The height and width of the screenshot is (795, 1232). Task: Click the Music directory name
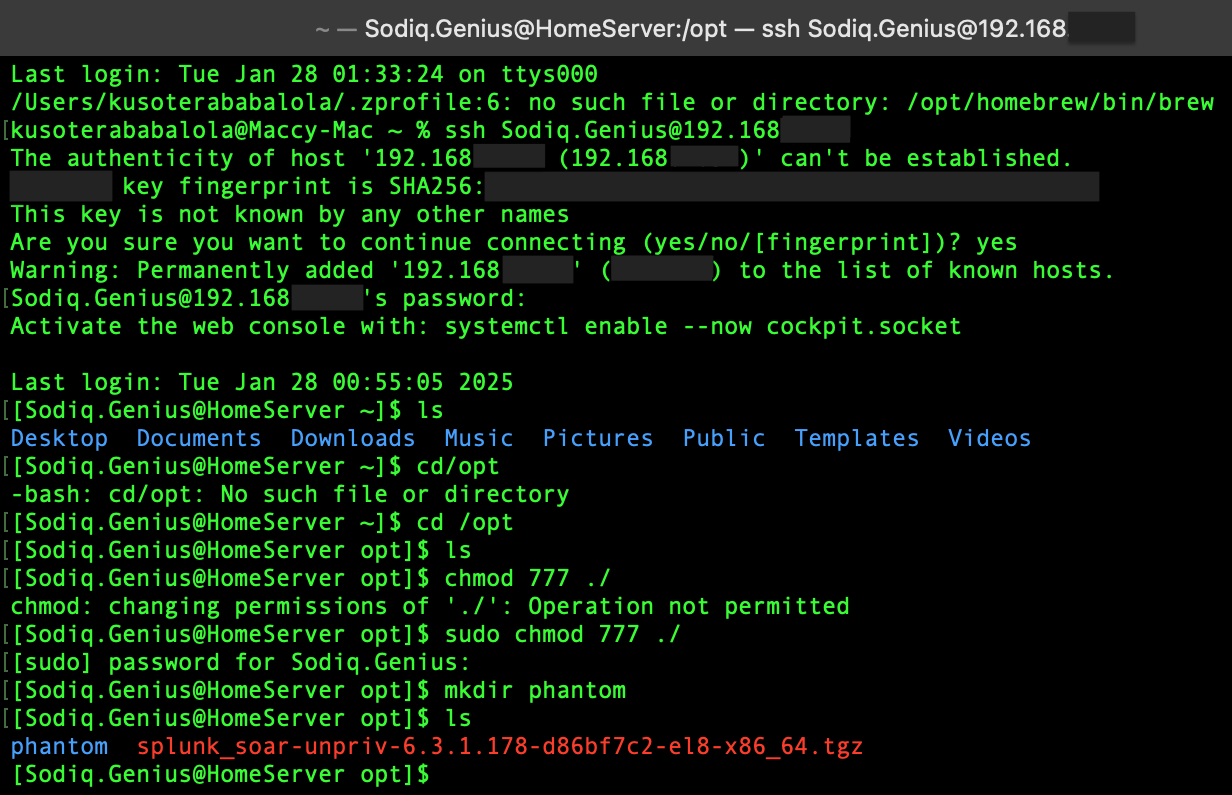[x=479, y=438]
